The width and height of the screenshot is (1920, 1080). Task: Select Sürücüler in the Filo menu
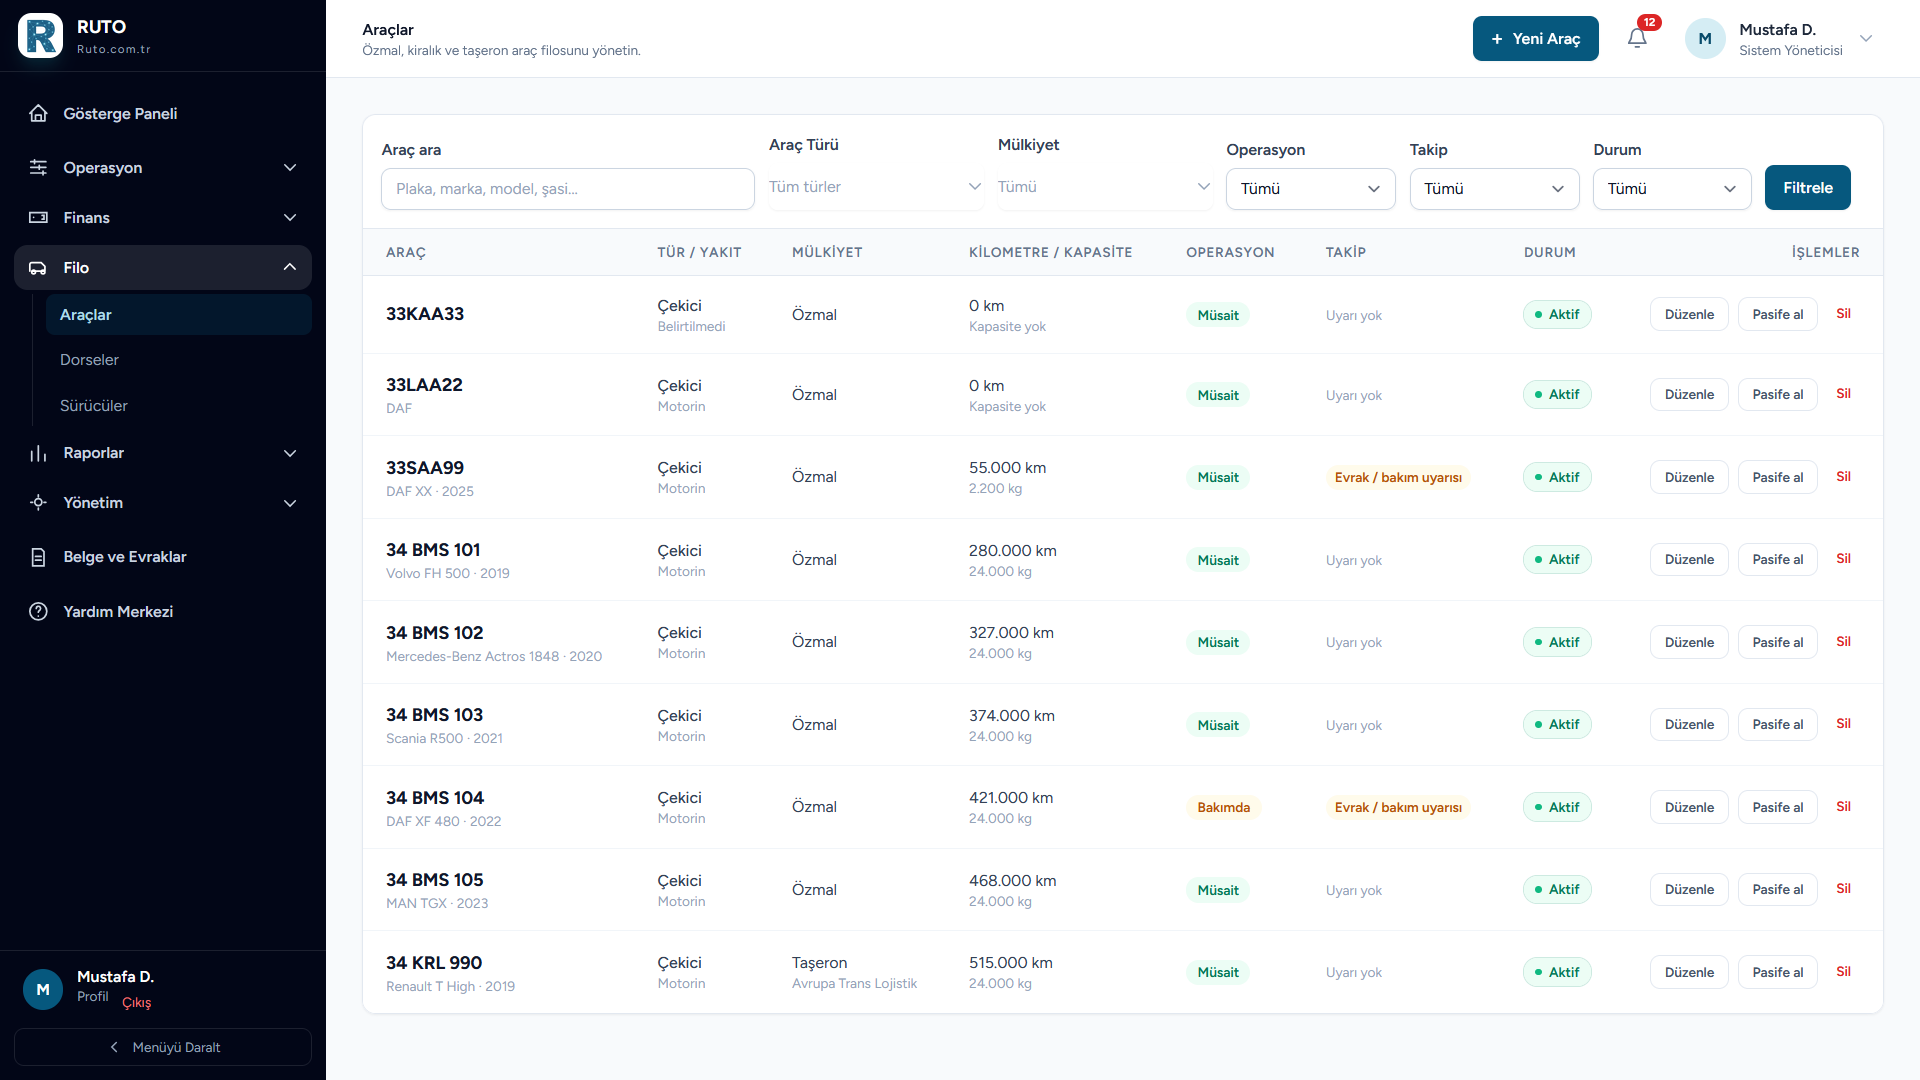click(94, 406)
